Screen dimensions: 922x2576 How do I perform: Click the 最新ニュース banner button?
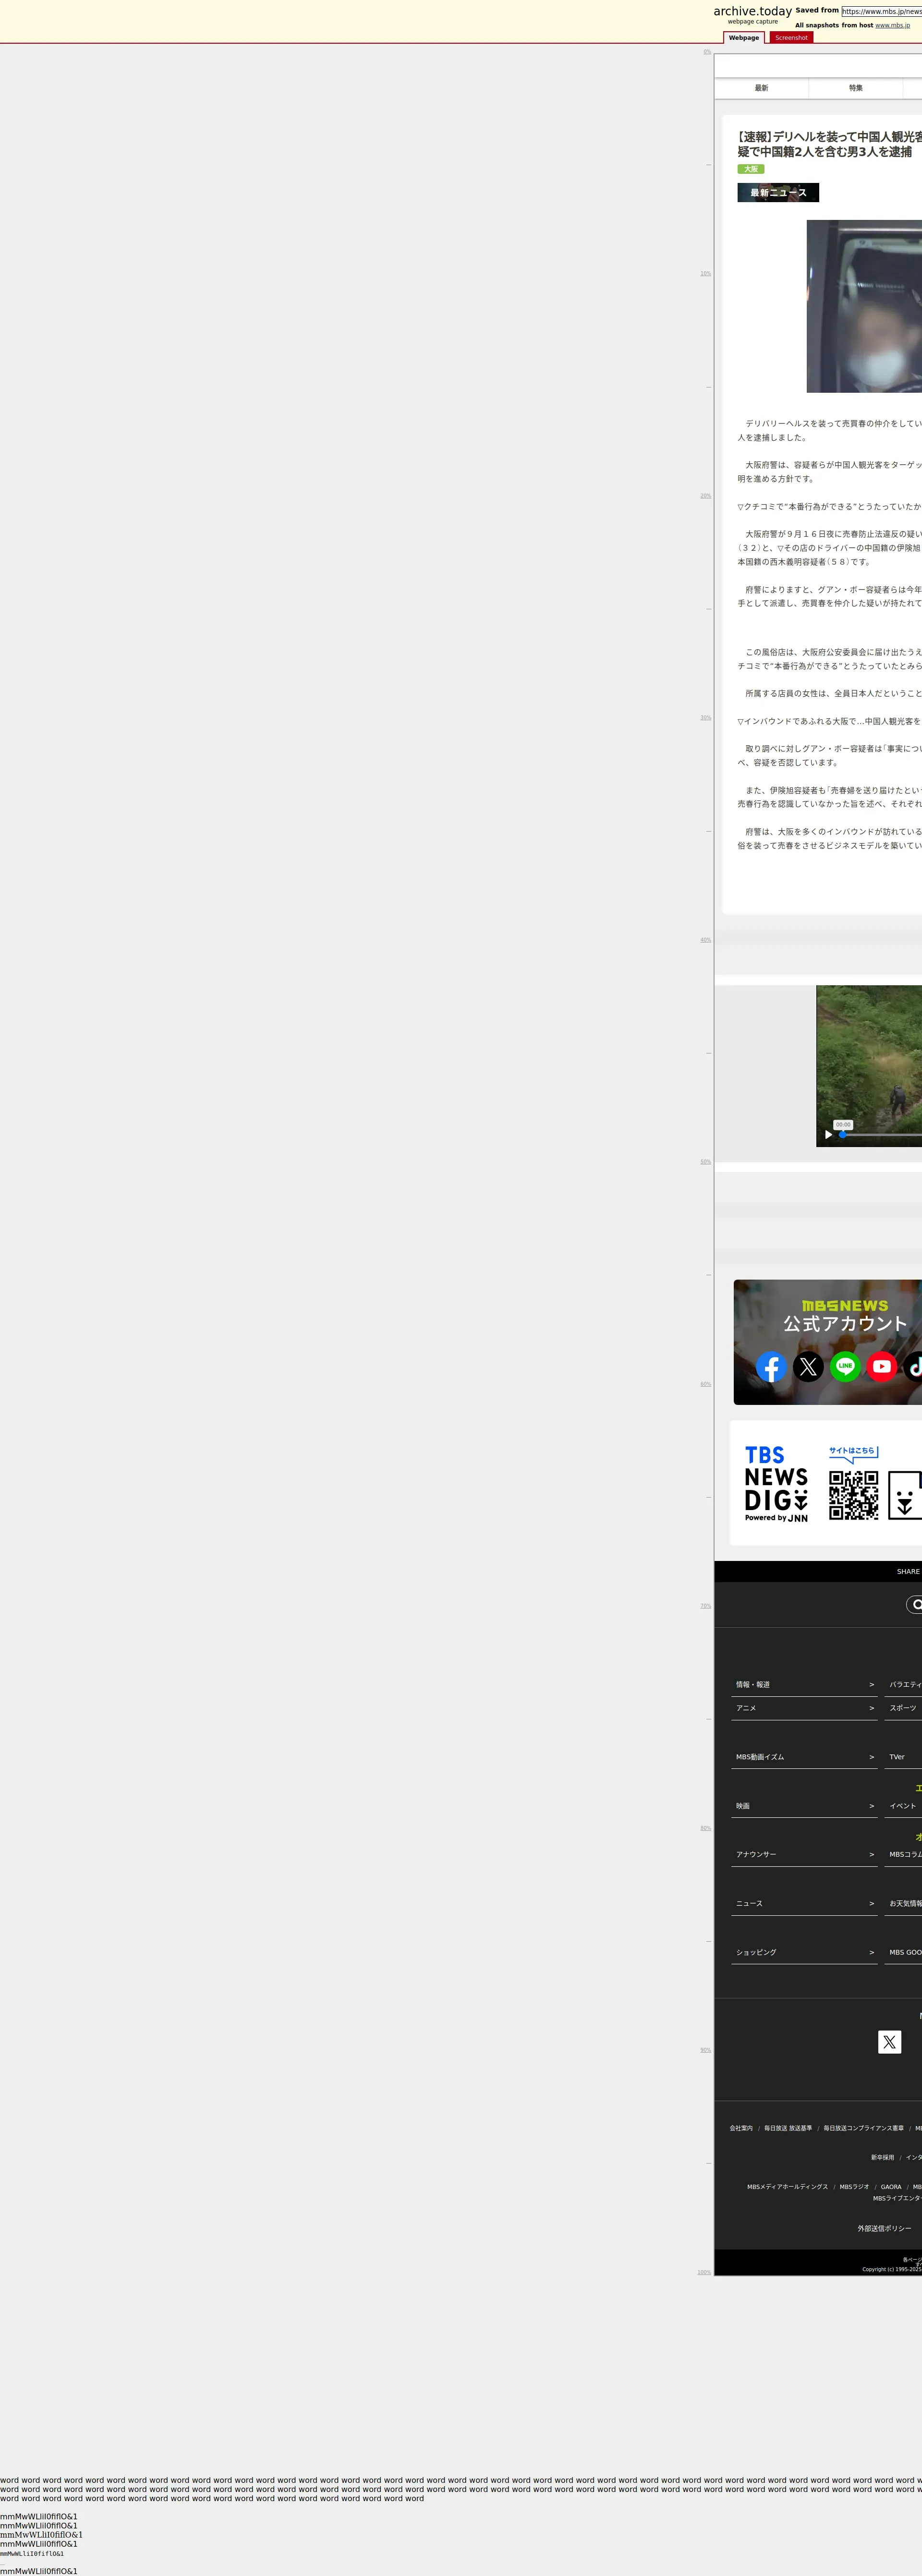[778, 193]
